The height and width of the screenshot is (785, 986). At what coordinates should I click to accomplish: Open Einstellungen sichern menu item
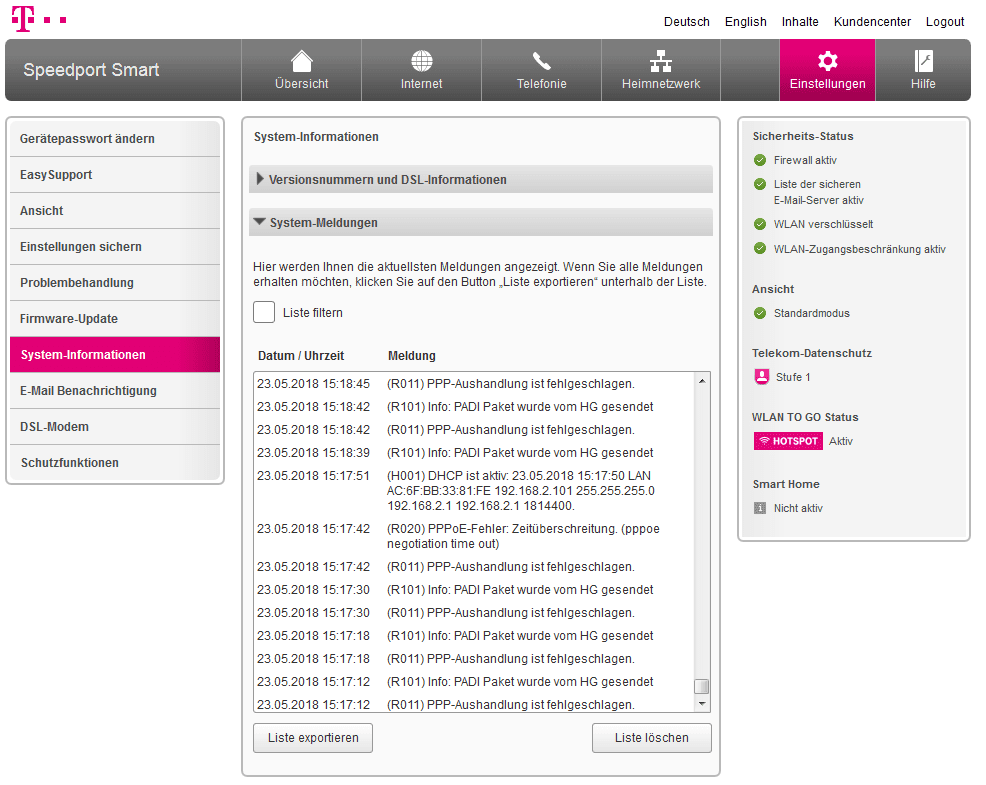[x=115, y=247]
